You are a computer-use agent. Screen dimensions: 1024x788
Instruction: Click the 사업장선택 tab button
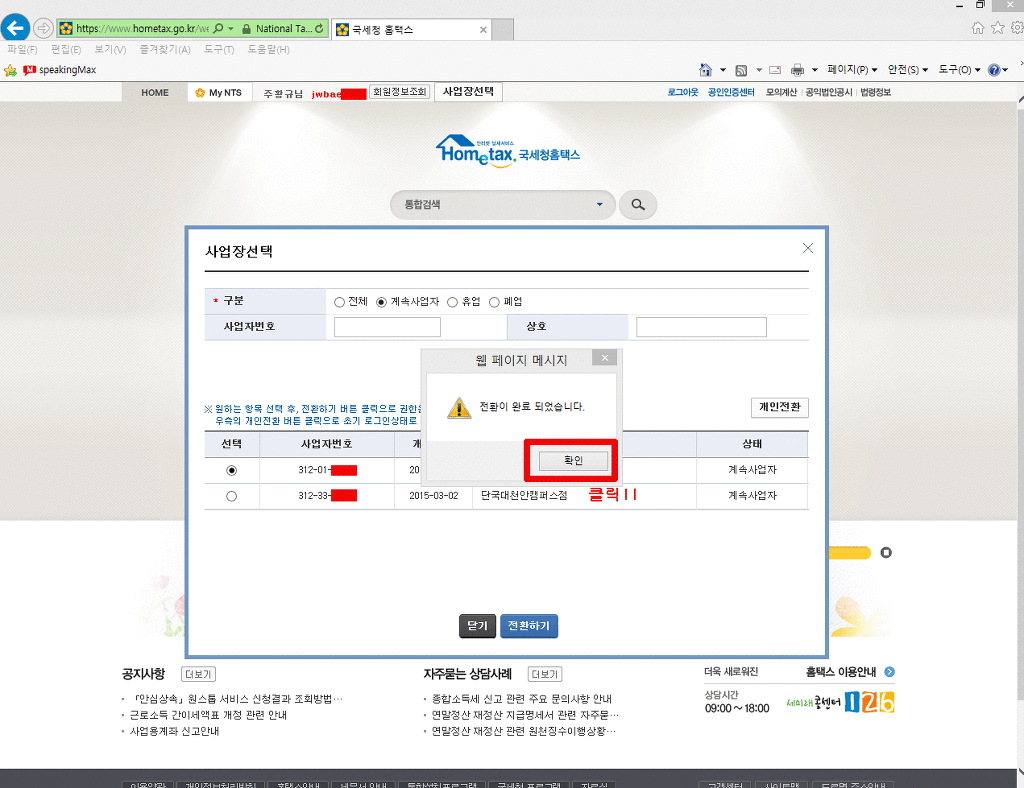(x=468, y=92)
